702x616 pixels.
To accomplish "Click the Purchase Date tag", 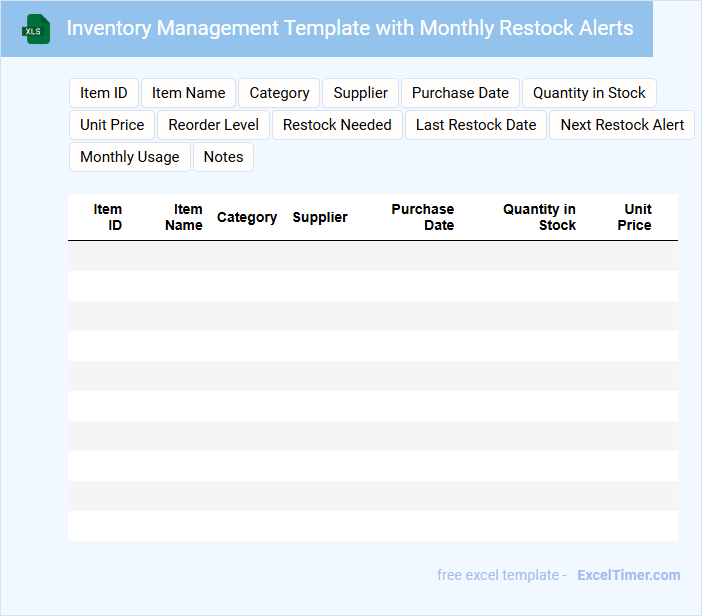I will (460, 93).
